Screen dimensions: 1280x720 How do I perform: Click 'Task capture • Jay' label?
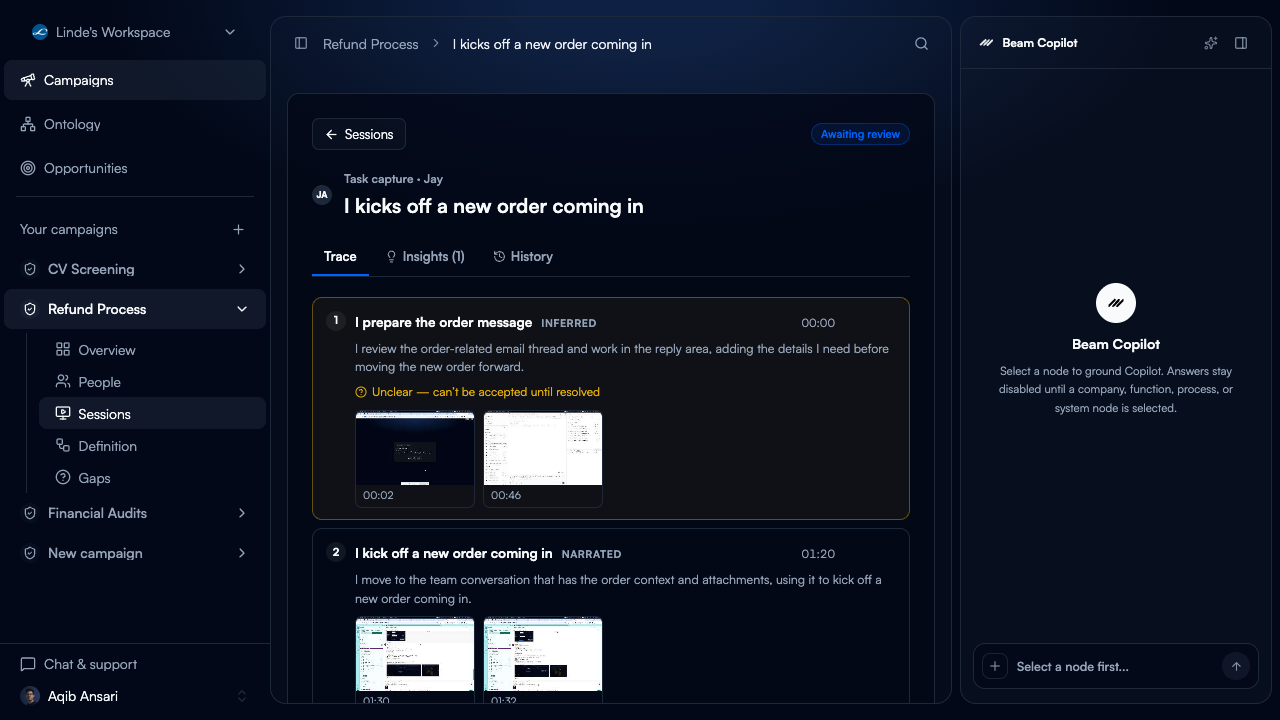point(393,179)
